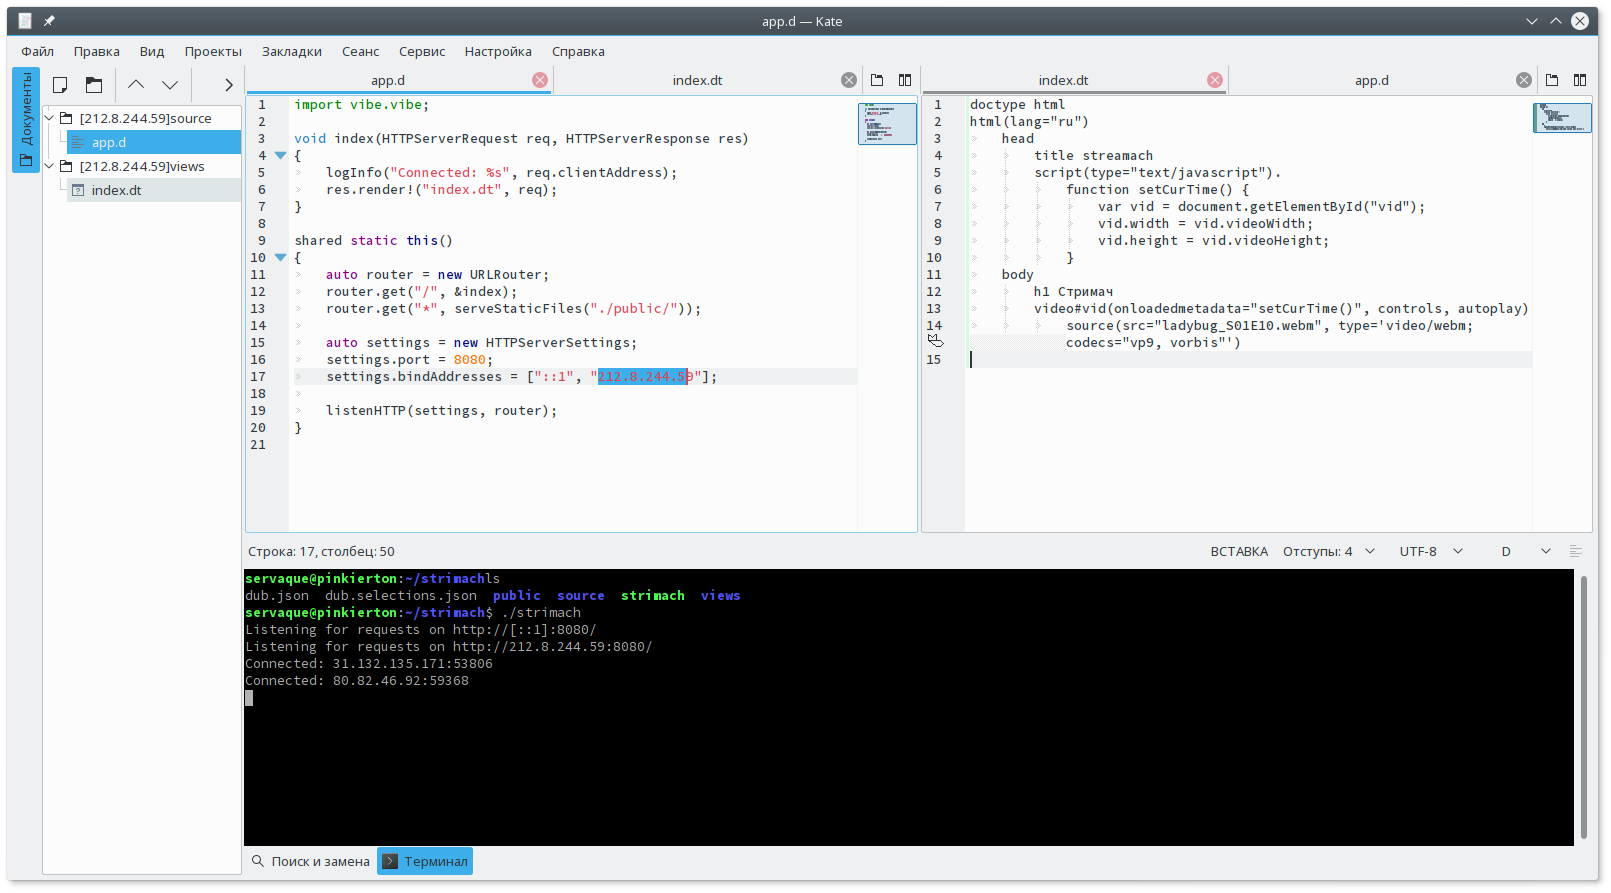Image resolution: width=1611 pixels, height=893 pixels.
Task: Open the Закладки menu
Action: (292, 51)
